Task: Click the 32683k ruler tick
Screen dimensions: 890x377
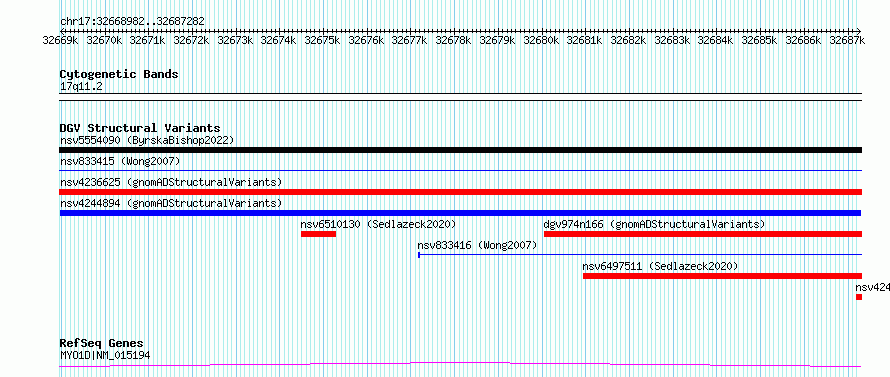Action: [672, 40]
